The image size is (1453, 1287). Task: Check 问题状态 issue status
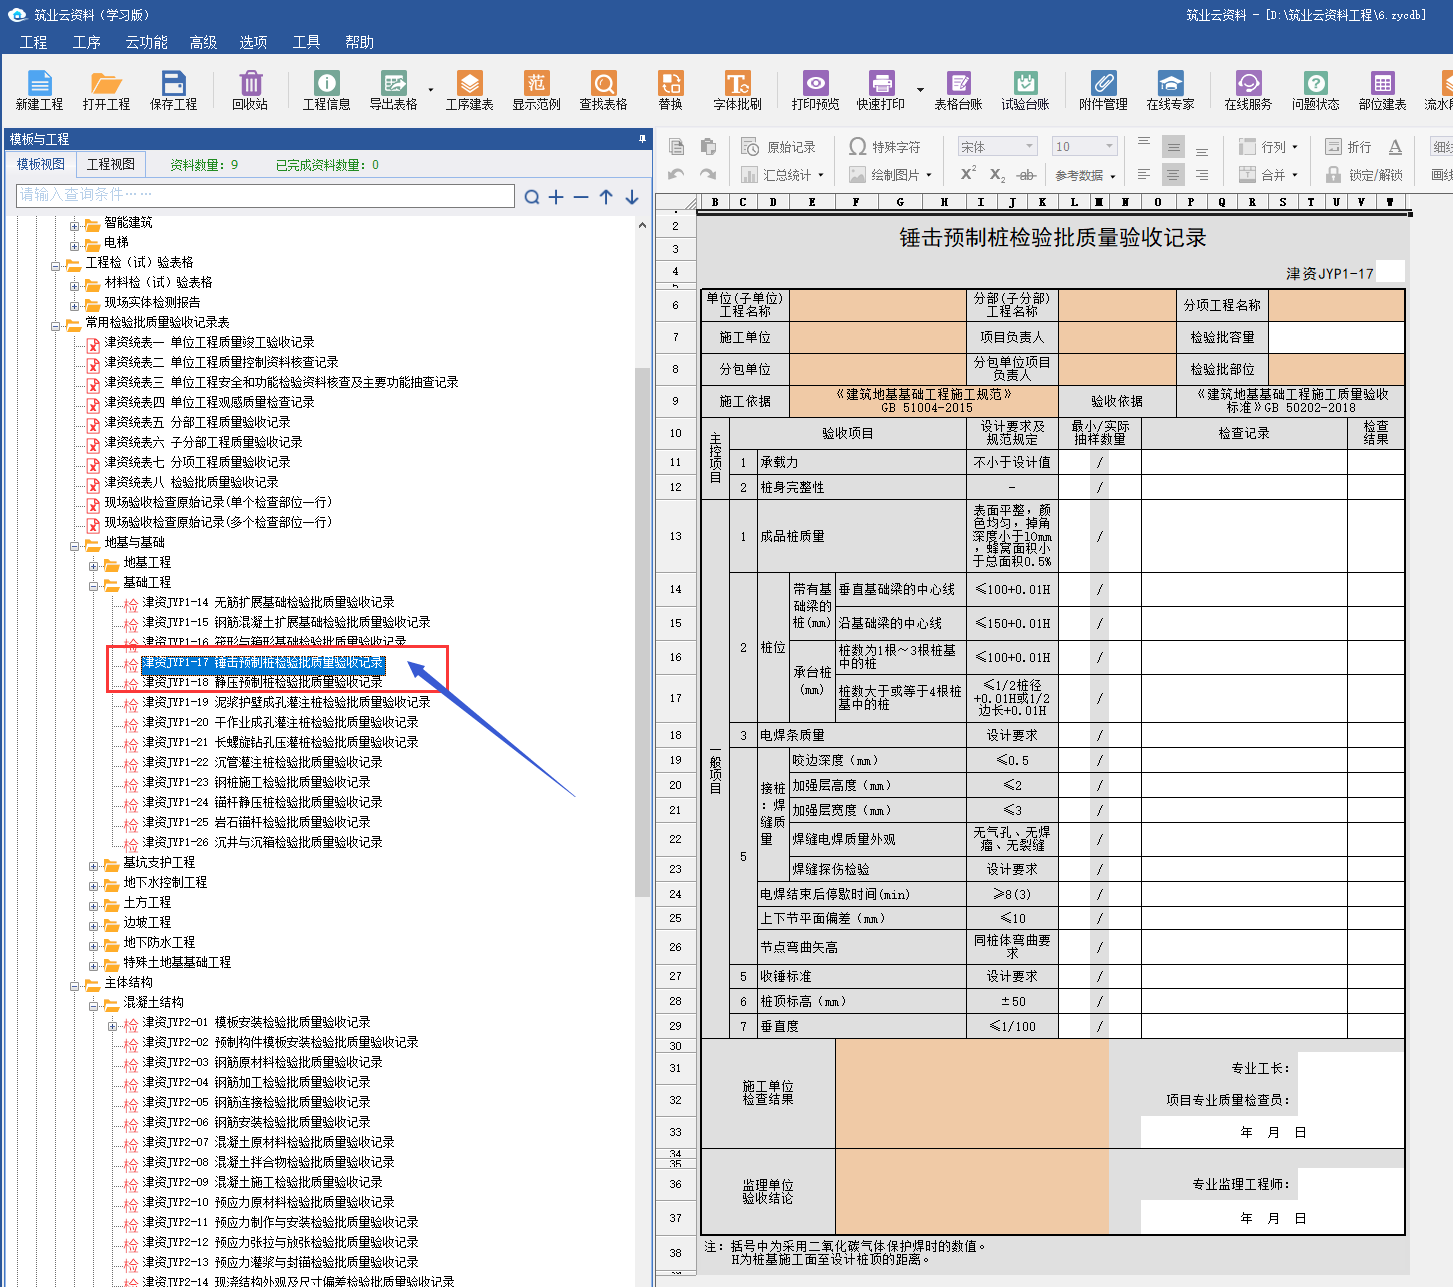pyautogui.click(x=1316, y=90)
